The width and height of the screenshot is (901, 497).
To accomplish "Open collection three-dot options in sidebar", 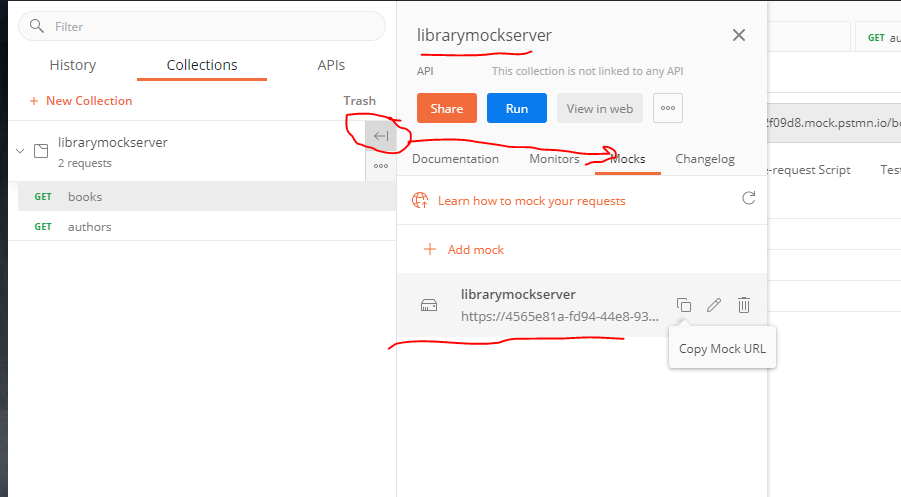I will [x=381, y=166].
